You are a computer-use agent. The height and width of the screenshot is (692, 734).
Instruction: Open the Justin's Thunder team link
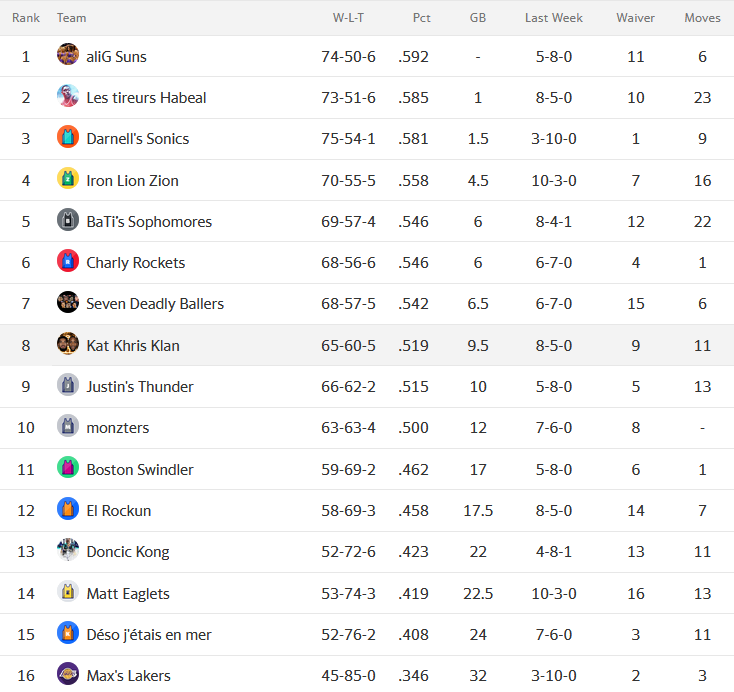[x=139, y=387]
